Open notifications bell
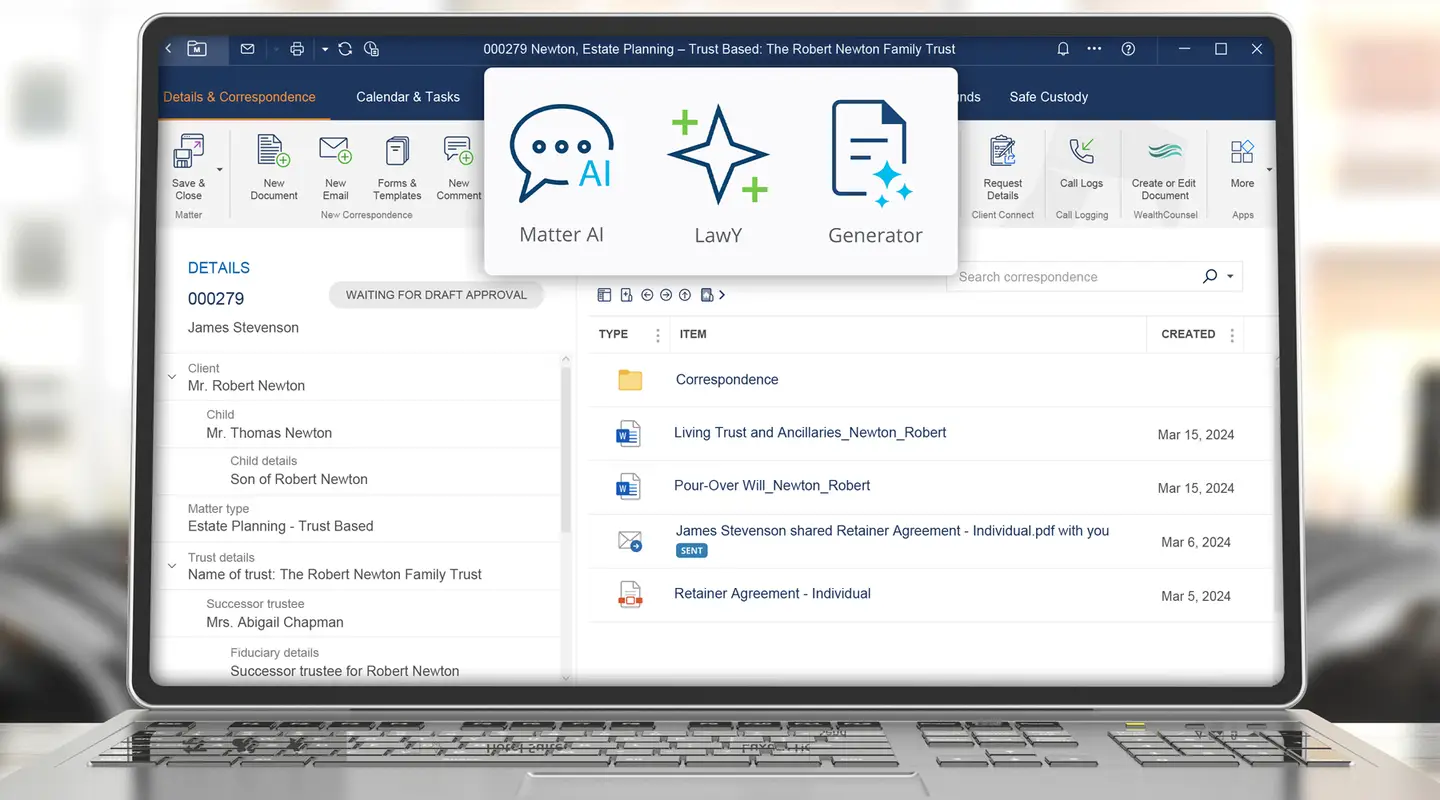Viewport: 1440px width, 800px height. 1063,48
